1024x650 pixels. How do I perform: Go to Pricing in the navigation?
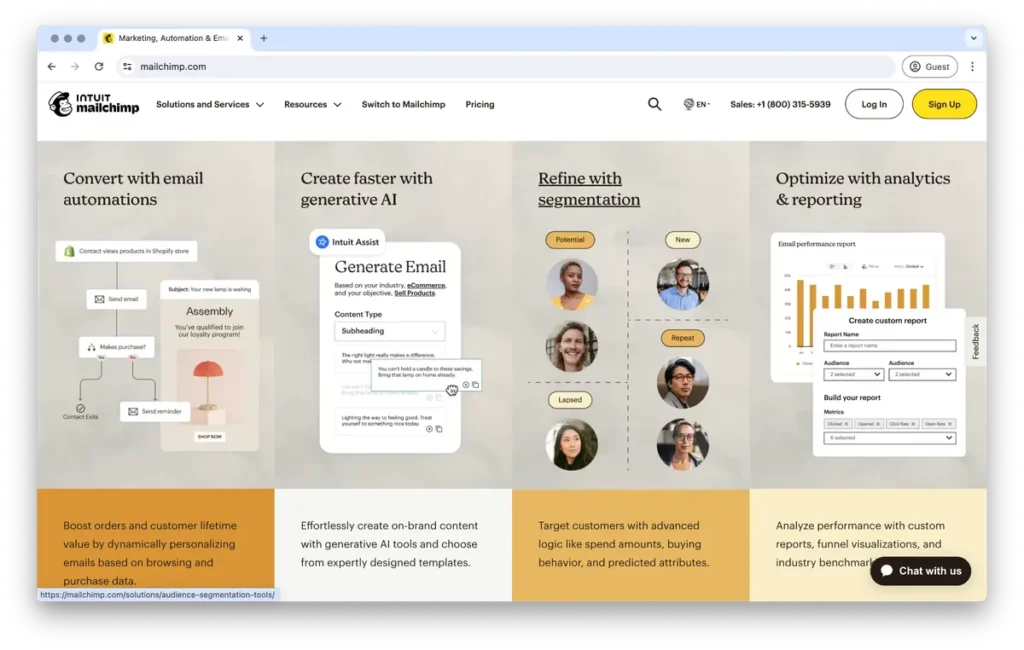[x=480, y=105]
